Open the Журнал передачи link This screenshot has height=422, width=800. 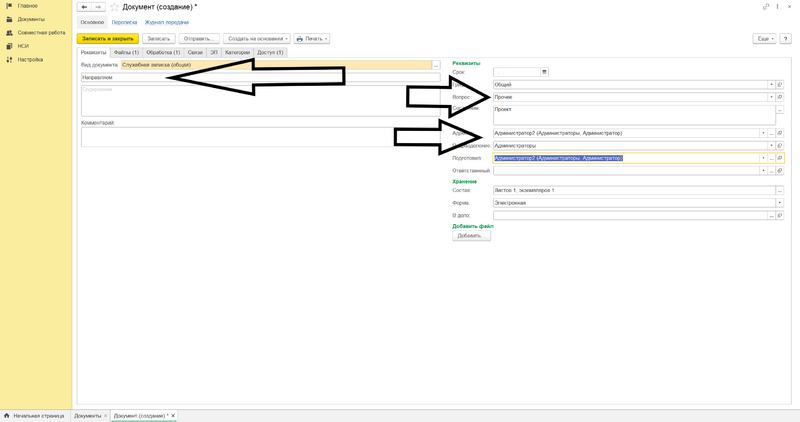coord(166,22)
